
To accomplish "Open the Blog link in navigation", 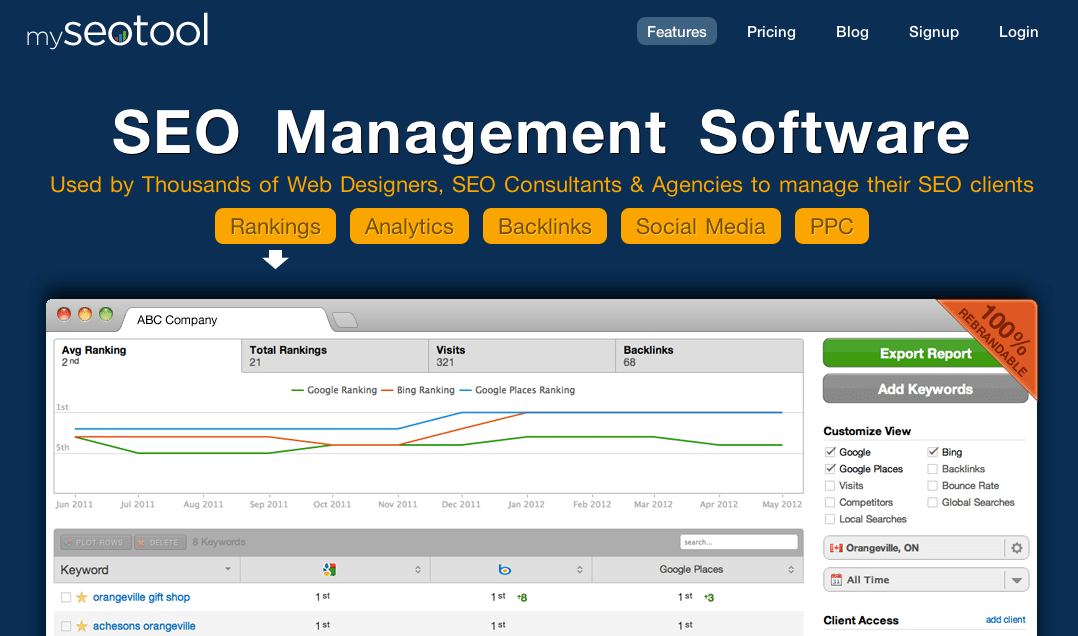I will (852, 32).
